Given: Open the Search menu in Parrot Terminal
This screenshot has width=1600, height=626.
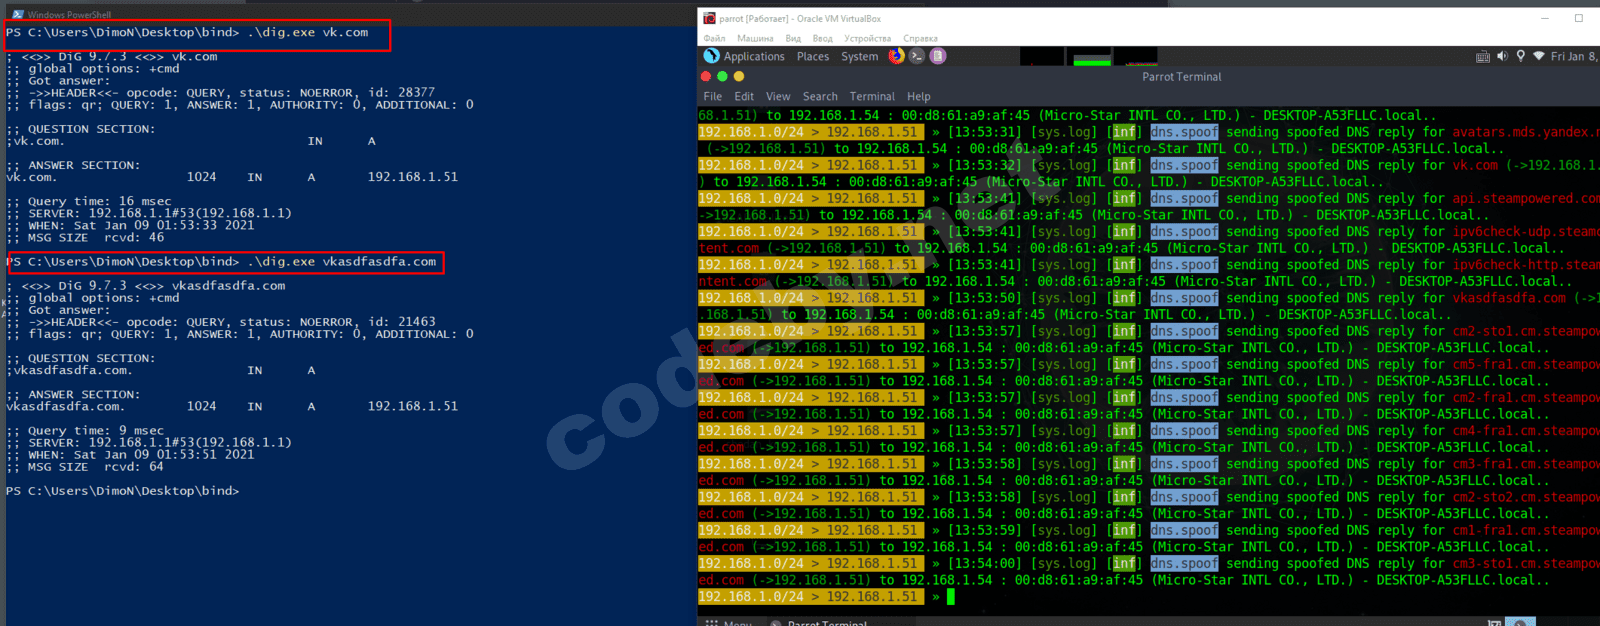Looking at the screenshot, I should 820,97.
